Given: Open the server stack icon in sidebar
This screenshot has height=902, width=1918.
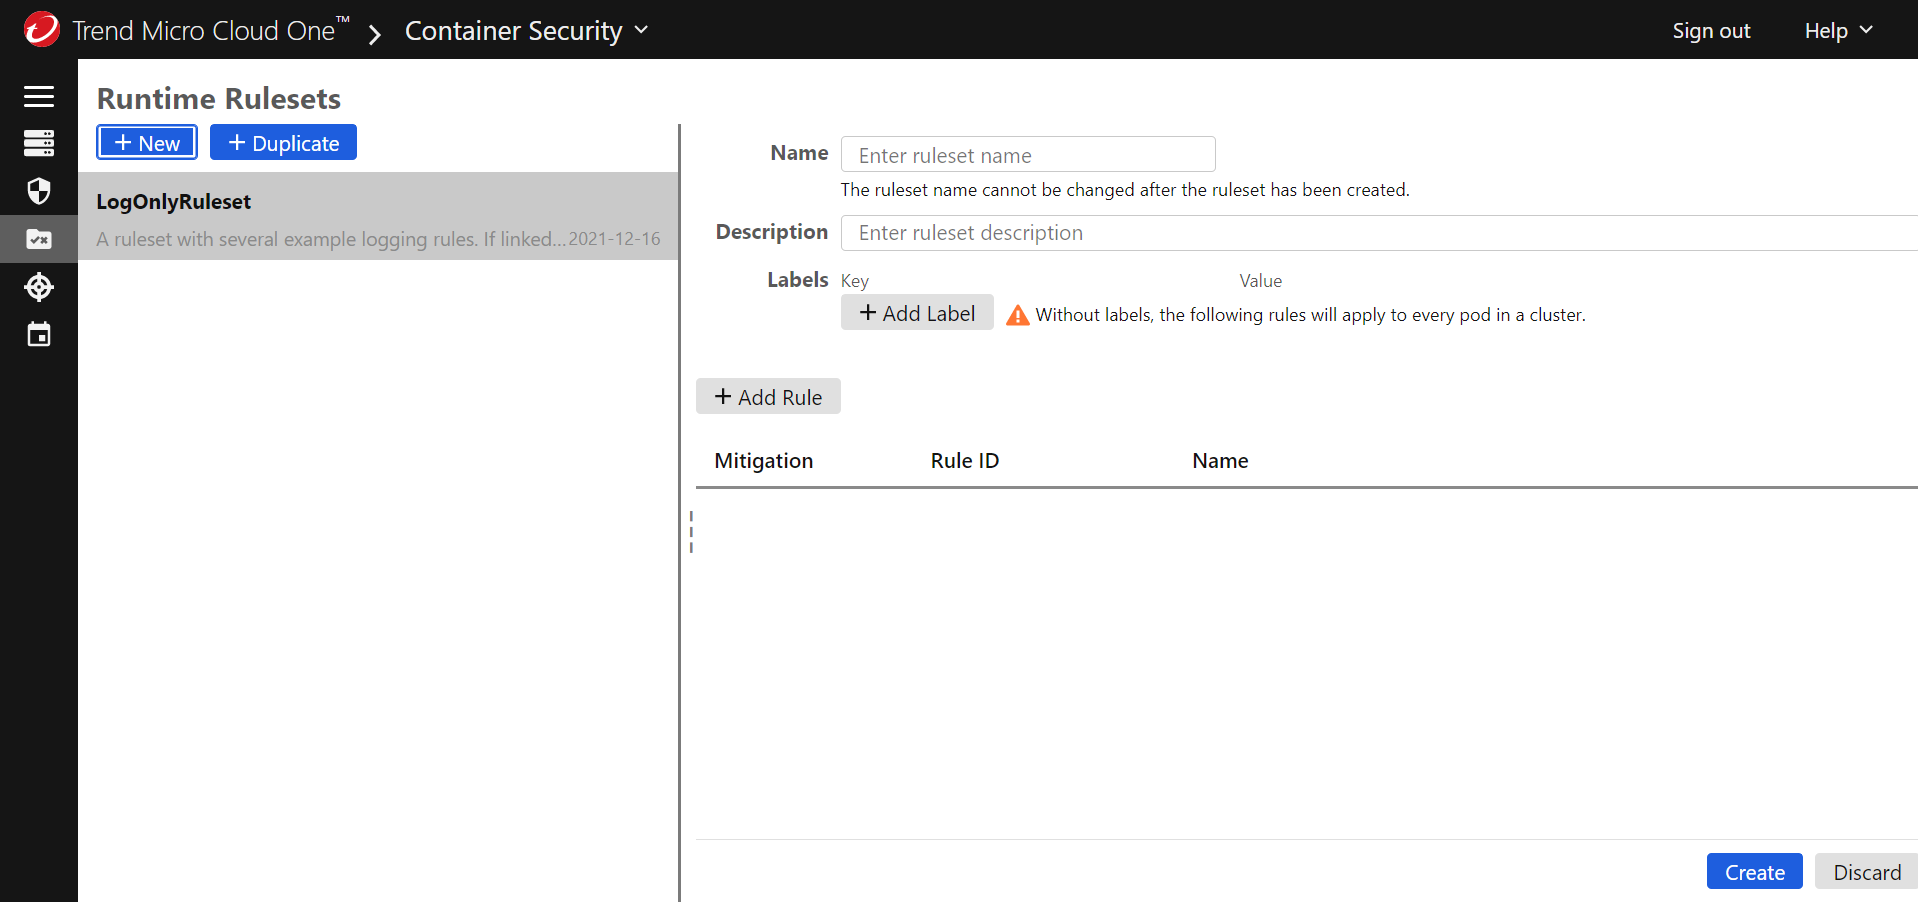Looking at the screenshot, I should [x=39, y=143].
